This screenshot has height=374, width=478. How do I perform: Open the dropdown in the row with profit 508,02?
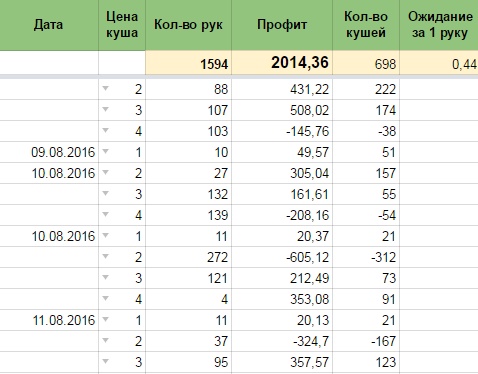[x=106, y=109]
